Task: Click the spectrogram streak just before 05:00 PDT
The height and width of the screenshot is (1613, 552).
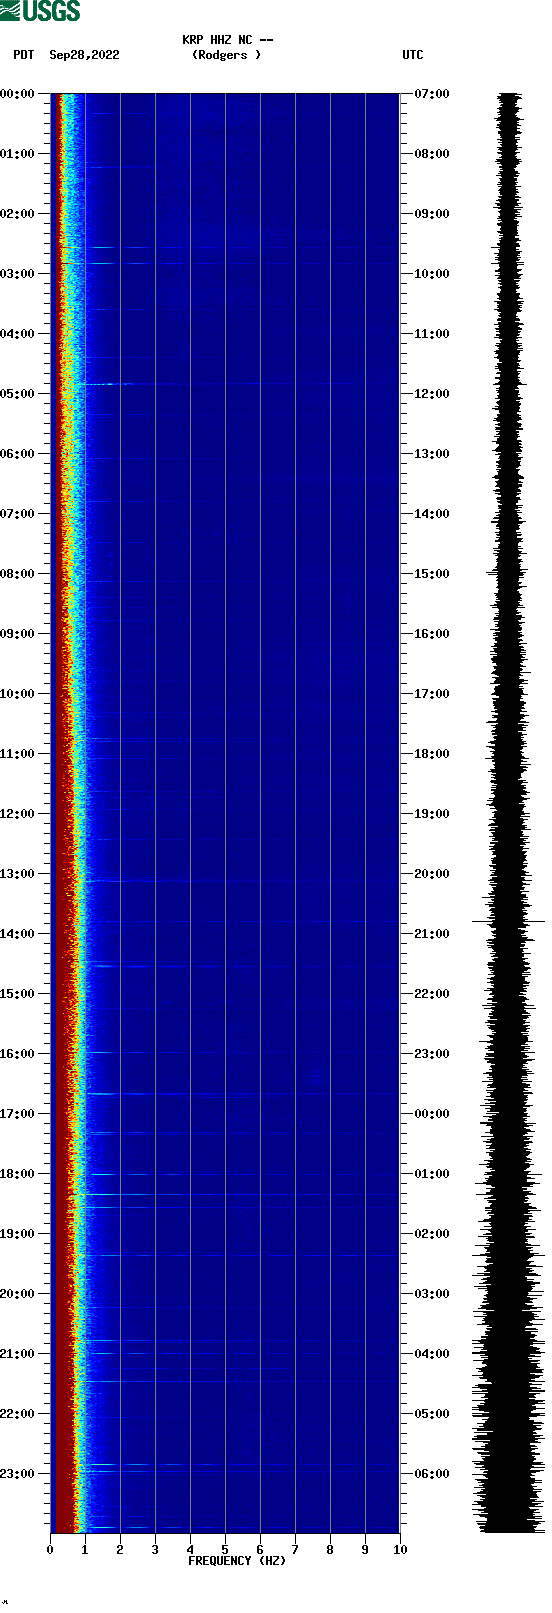Action: click(107, 383)
